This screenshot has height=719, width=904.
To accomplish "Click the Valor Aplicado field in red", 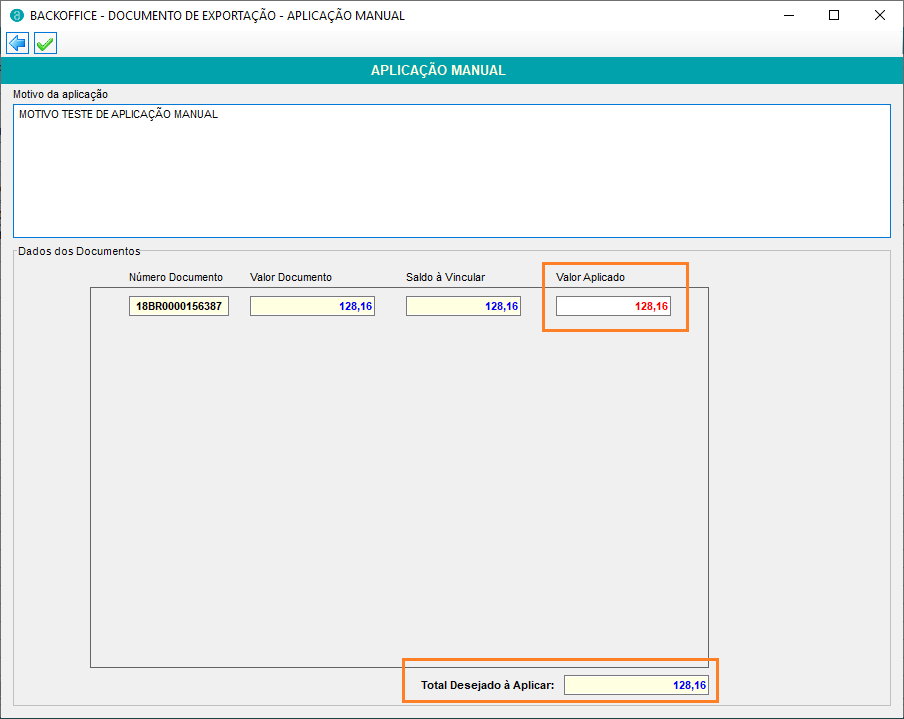I will [x=613, y=307].
